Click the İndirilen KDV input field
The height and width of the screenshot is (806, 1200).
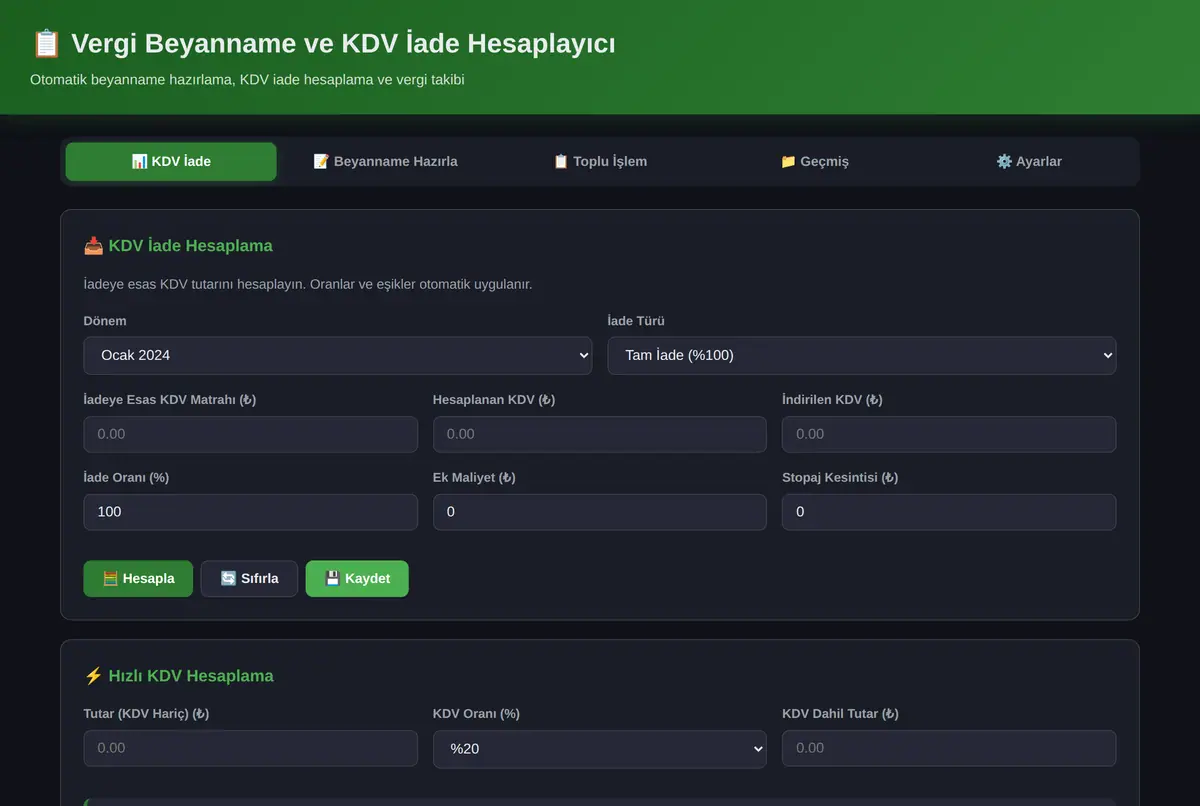(949, 434)
